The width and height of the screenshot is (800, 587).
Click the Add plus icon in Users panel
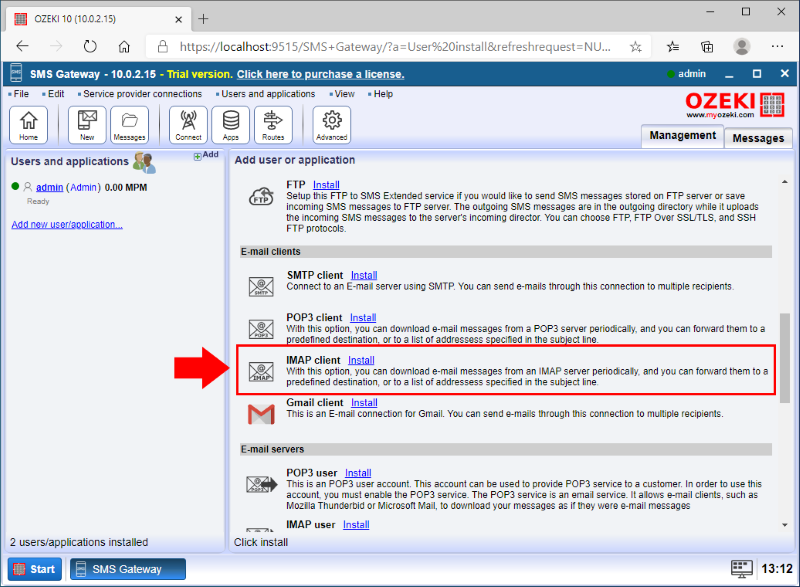point(197,157)
